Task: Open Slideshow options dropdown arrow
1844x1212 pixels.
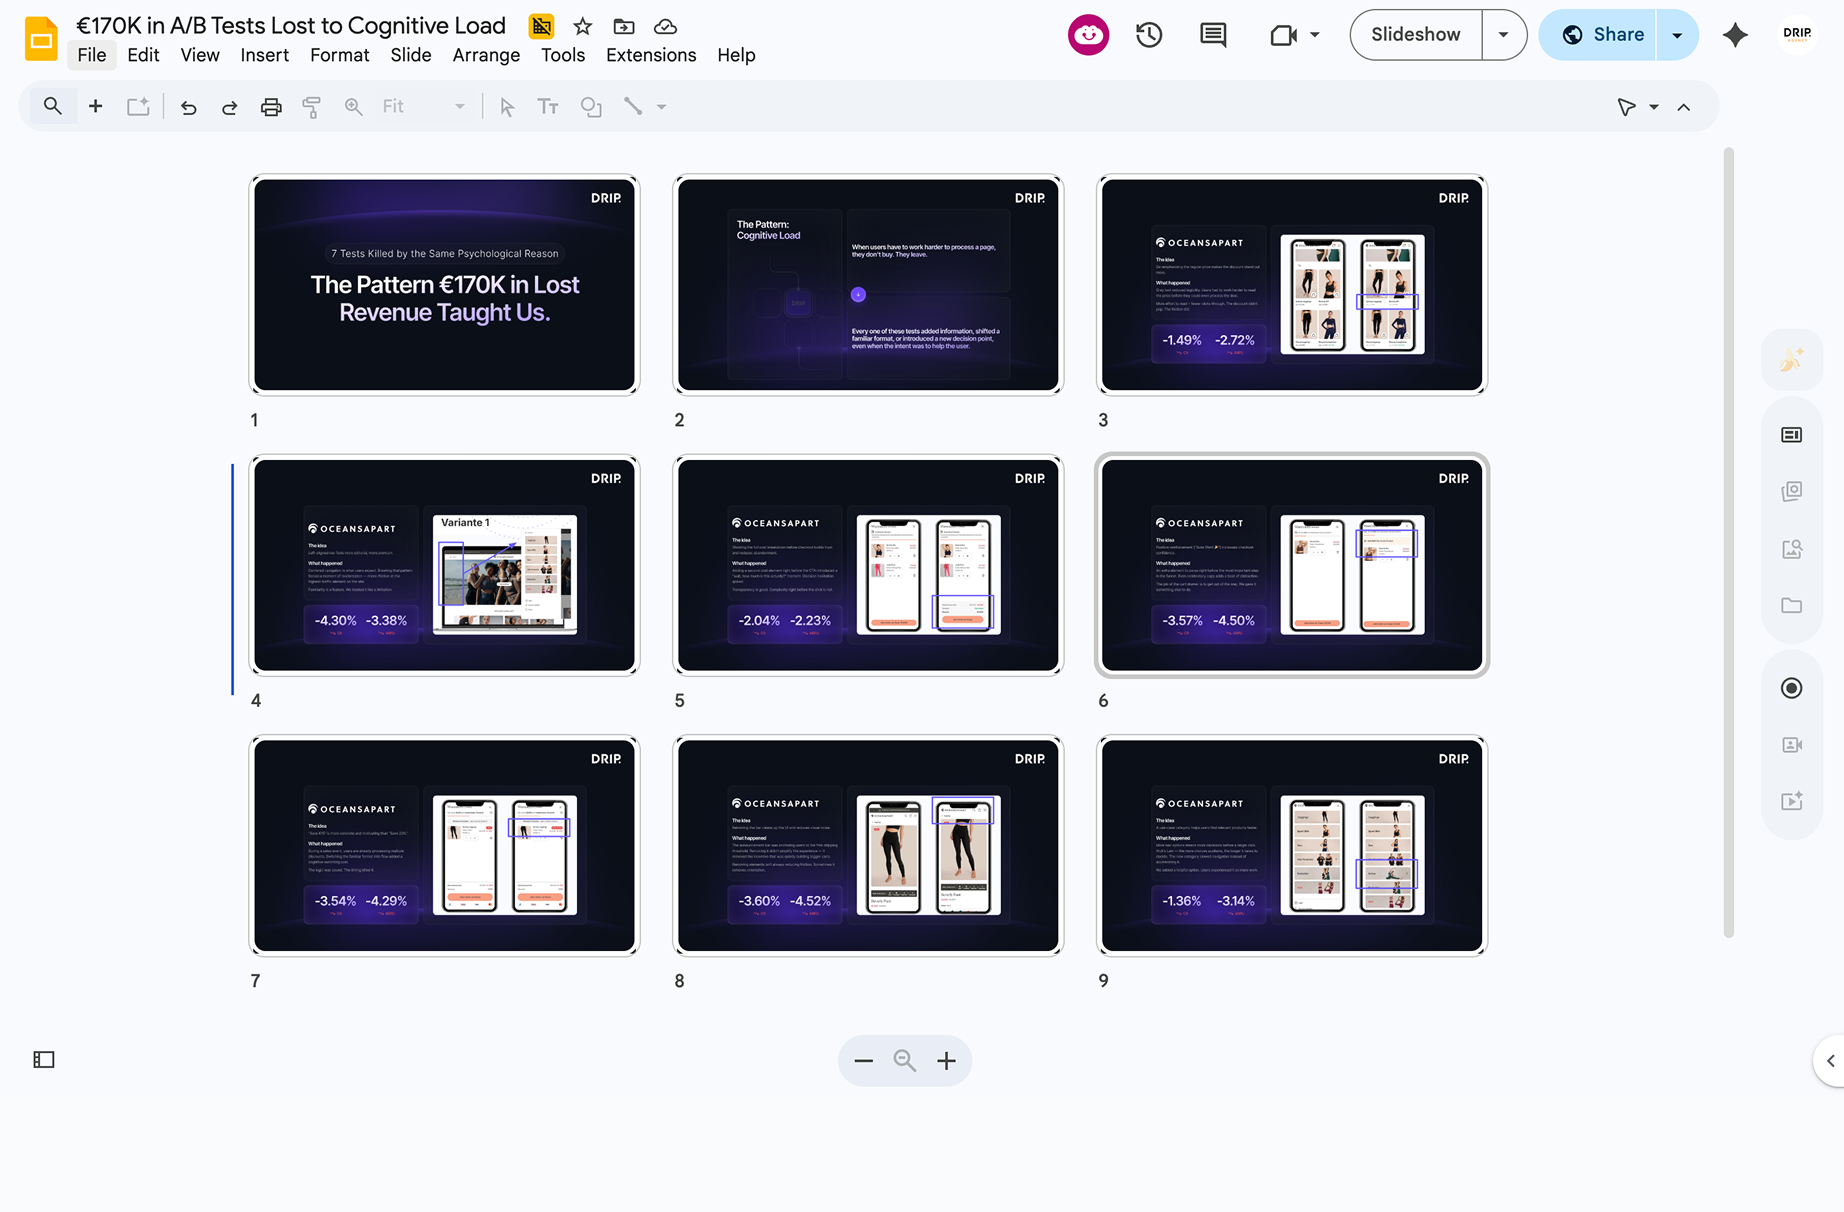Action: tap(1503, 35)
